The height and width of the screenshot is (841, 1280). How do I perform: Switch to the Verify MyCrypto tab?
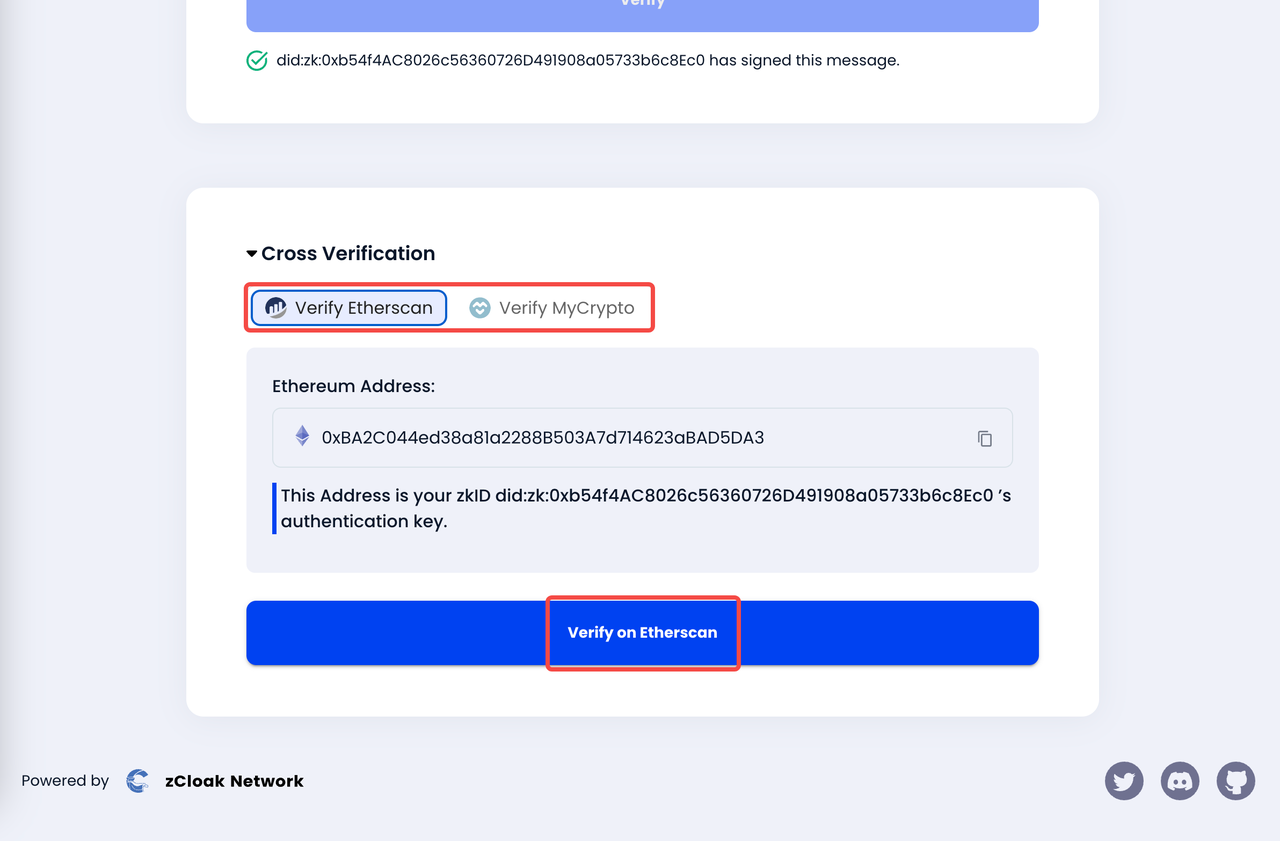(552, 308)
